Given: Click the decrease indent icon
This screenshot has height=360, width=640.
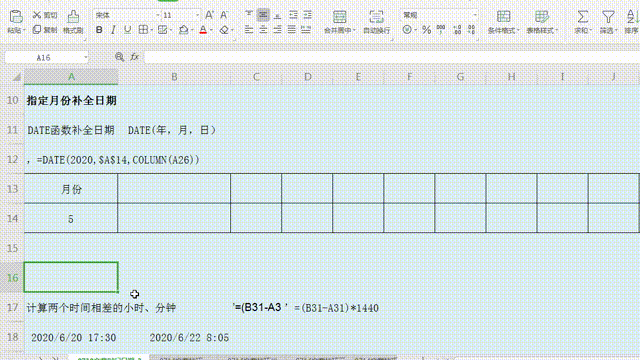Looking at the screenshot, I should (x=293, y=15).
